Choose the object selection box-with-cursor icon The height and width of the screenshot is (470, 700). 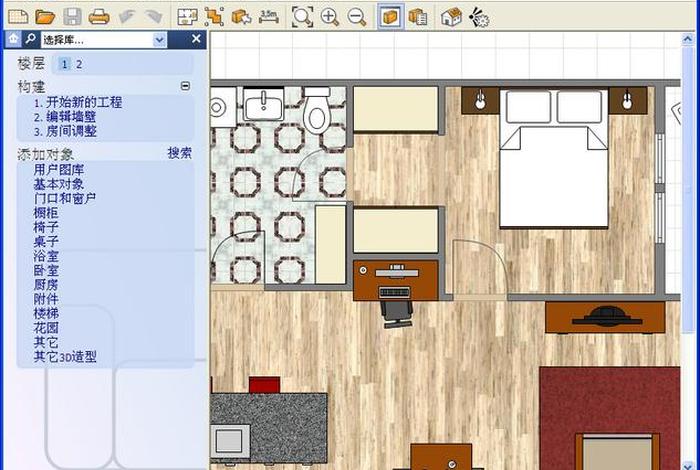point(242,17)
